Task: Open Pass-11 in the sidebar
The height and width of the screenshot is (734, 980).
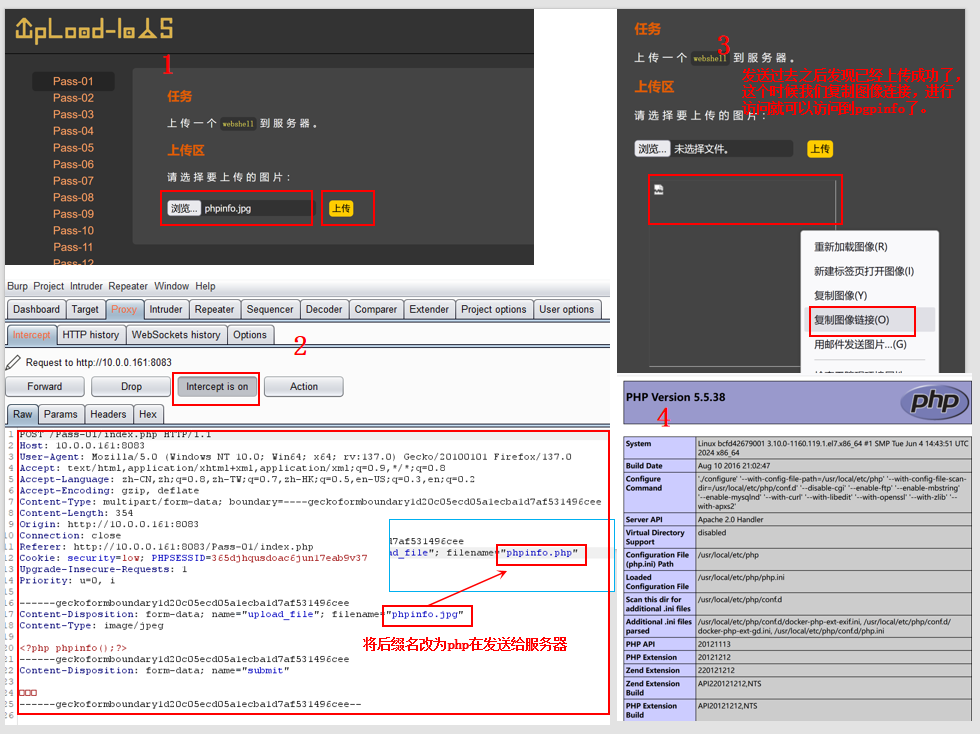Action: point(73,247)
